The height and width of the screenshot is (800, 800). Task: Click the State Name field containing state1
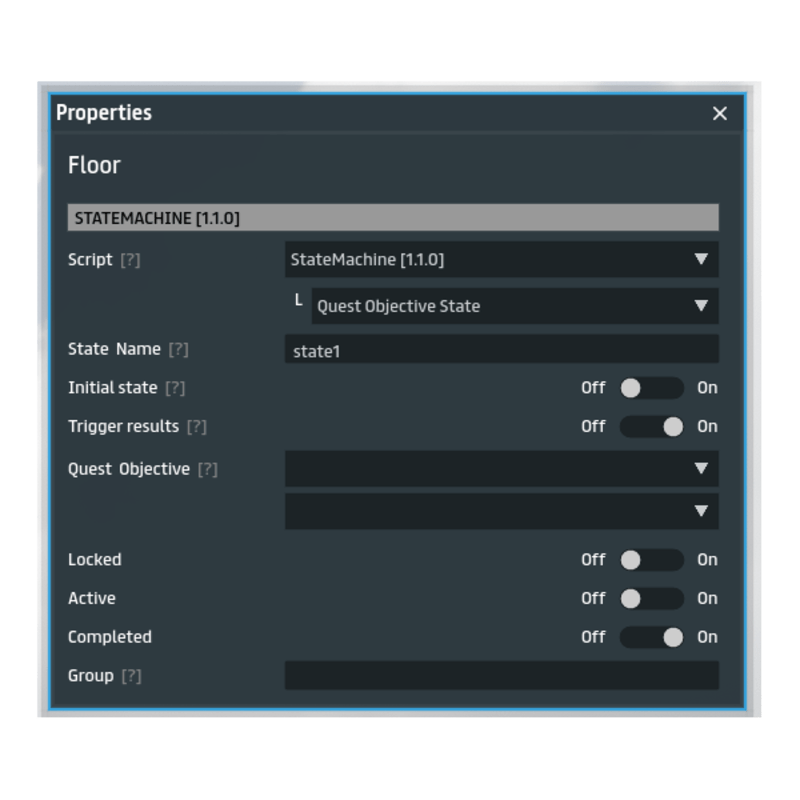501,350
